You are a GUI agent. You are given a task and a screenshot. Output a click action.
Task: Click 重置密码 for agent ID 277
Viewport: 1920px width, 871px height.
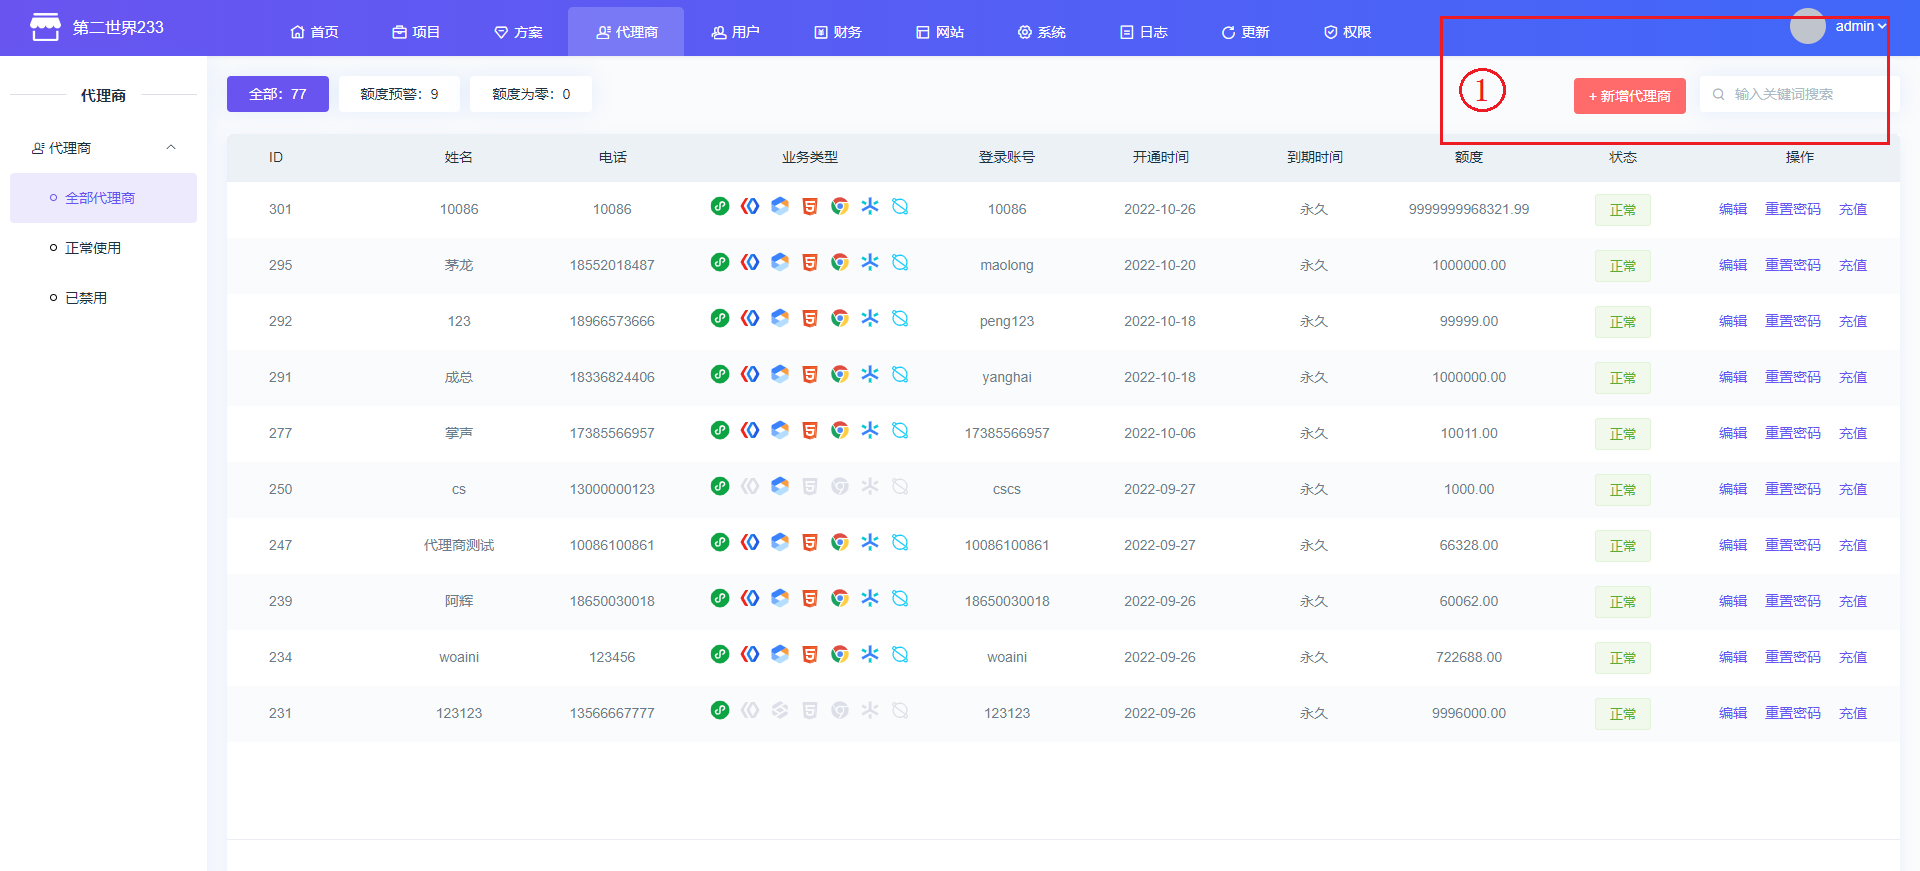tap(1793, 433)
